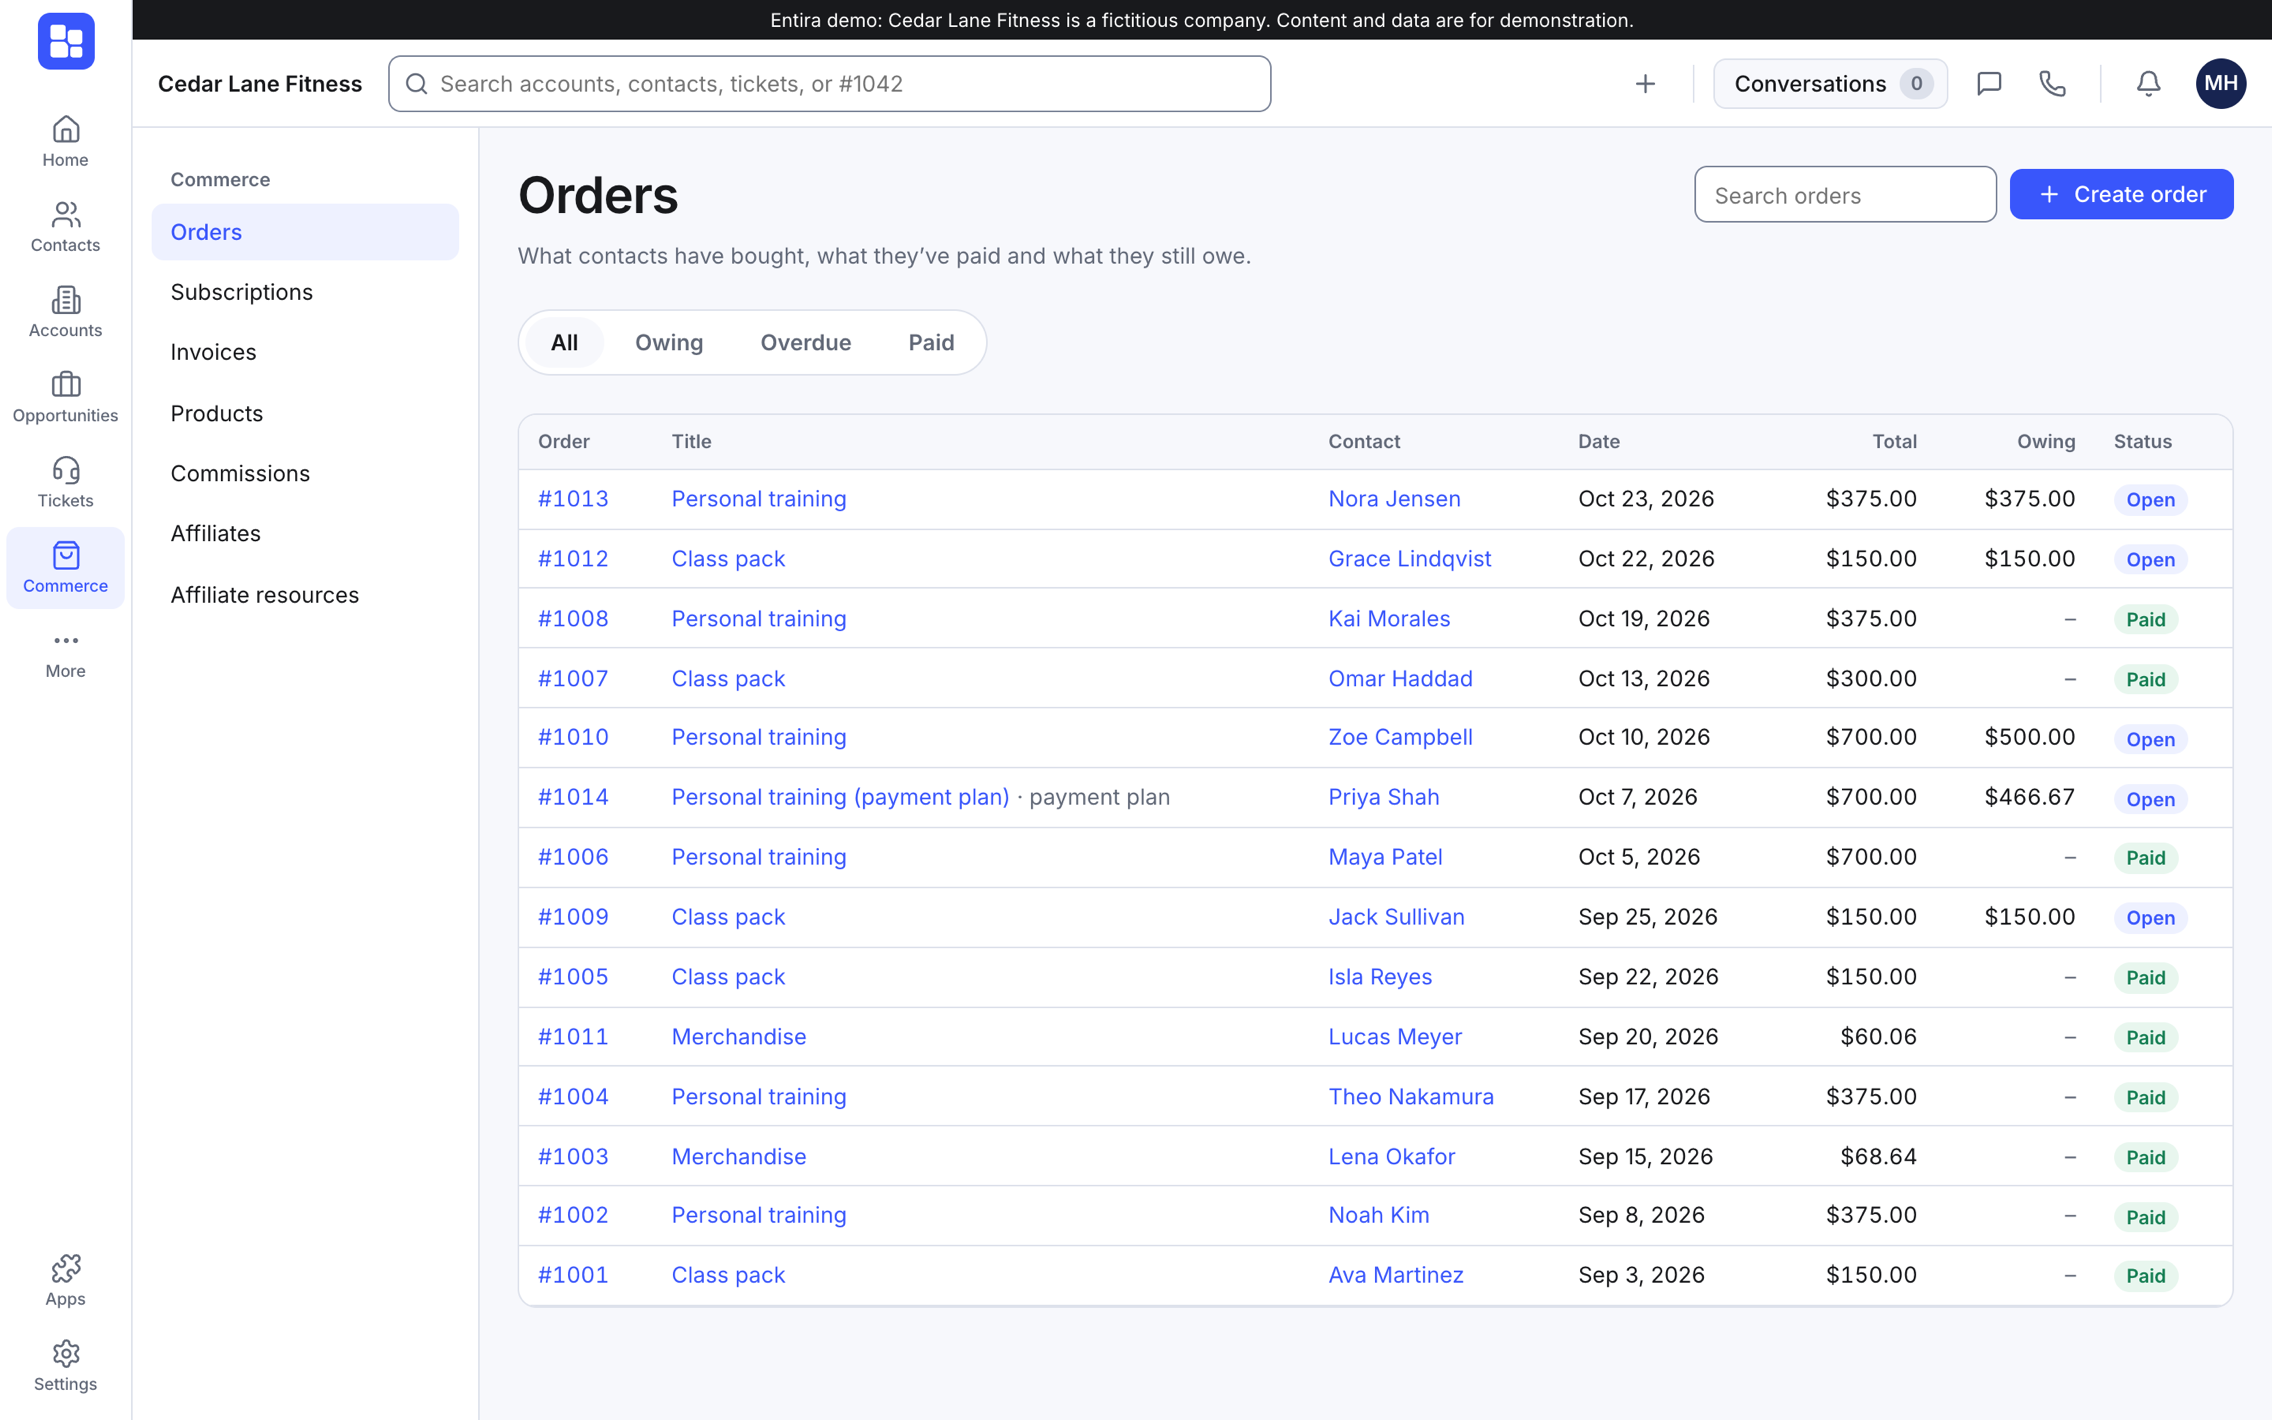Viewport: 2272px width, 1420px height.
Task: Switch to the Overdue filter tab
Action: pos(805,342)
